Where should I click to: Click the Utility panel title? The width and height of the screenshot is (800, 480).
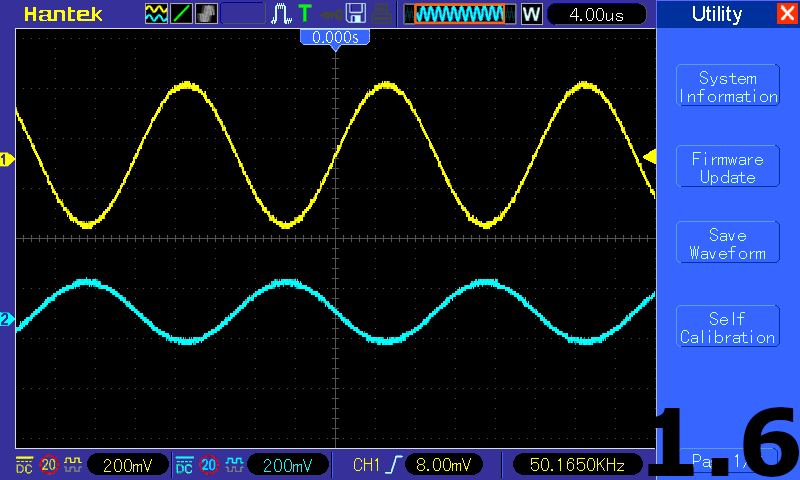[x=717, y=14]
